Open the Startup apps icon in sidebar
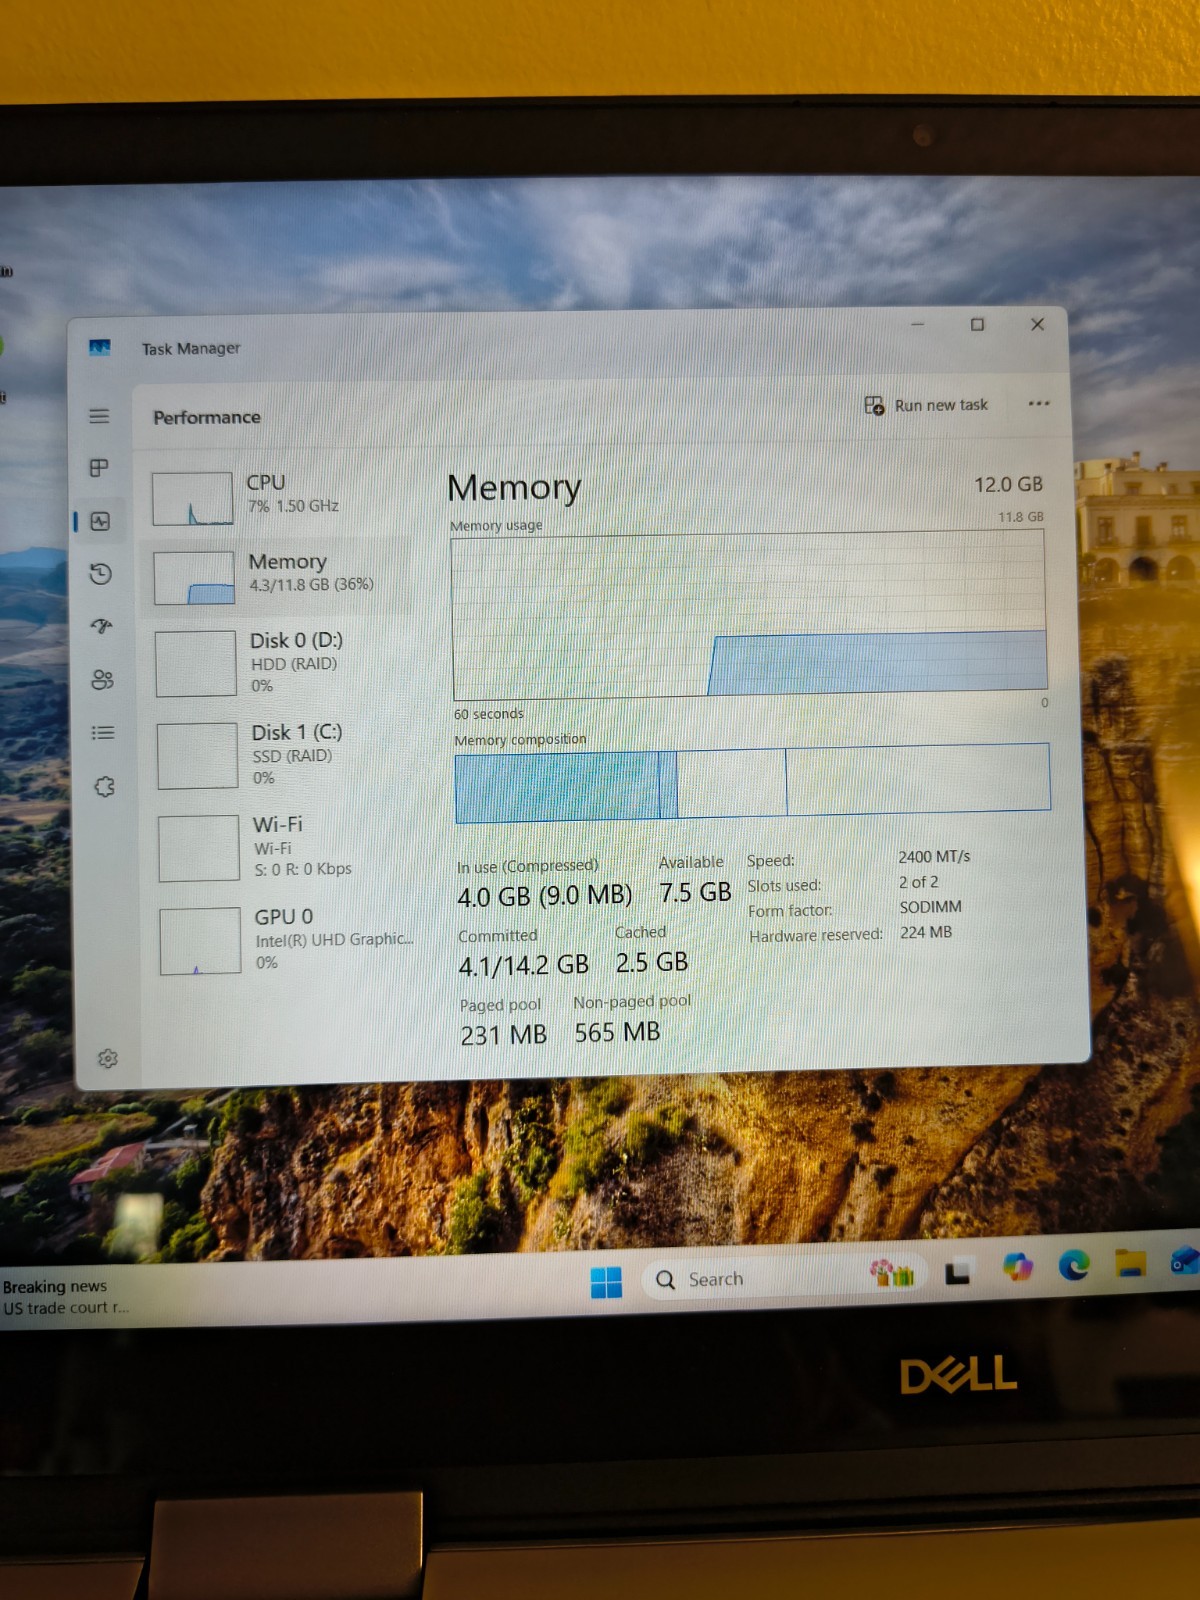The height and width of the screenshot is (1600, 1200). pyautogui.click(x=101, y=627)
